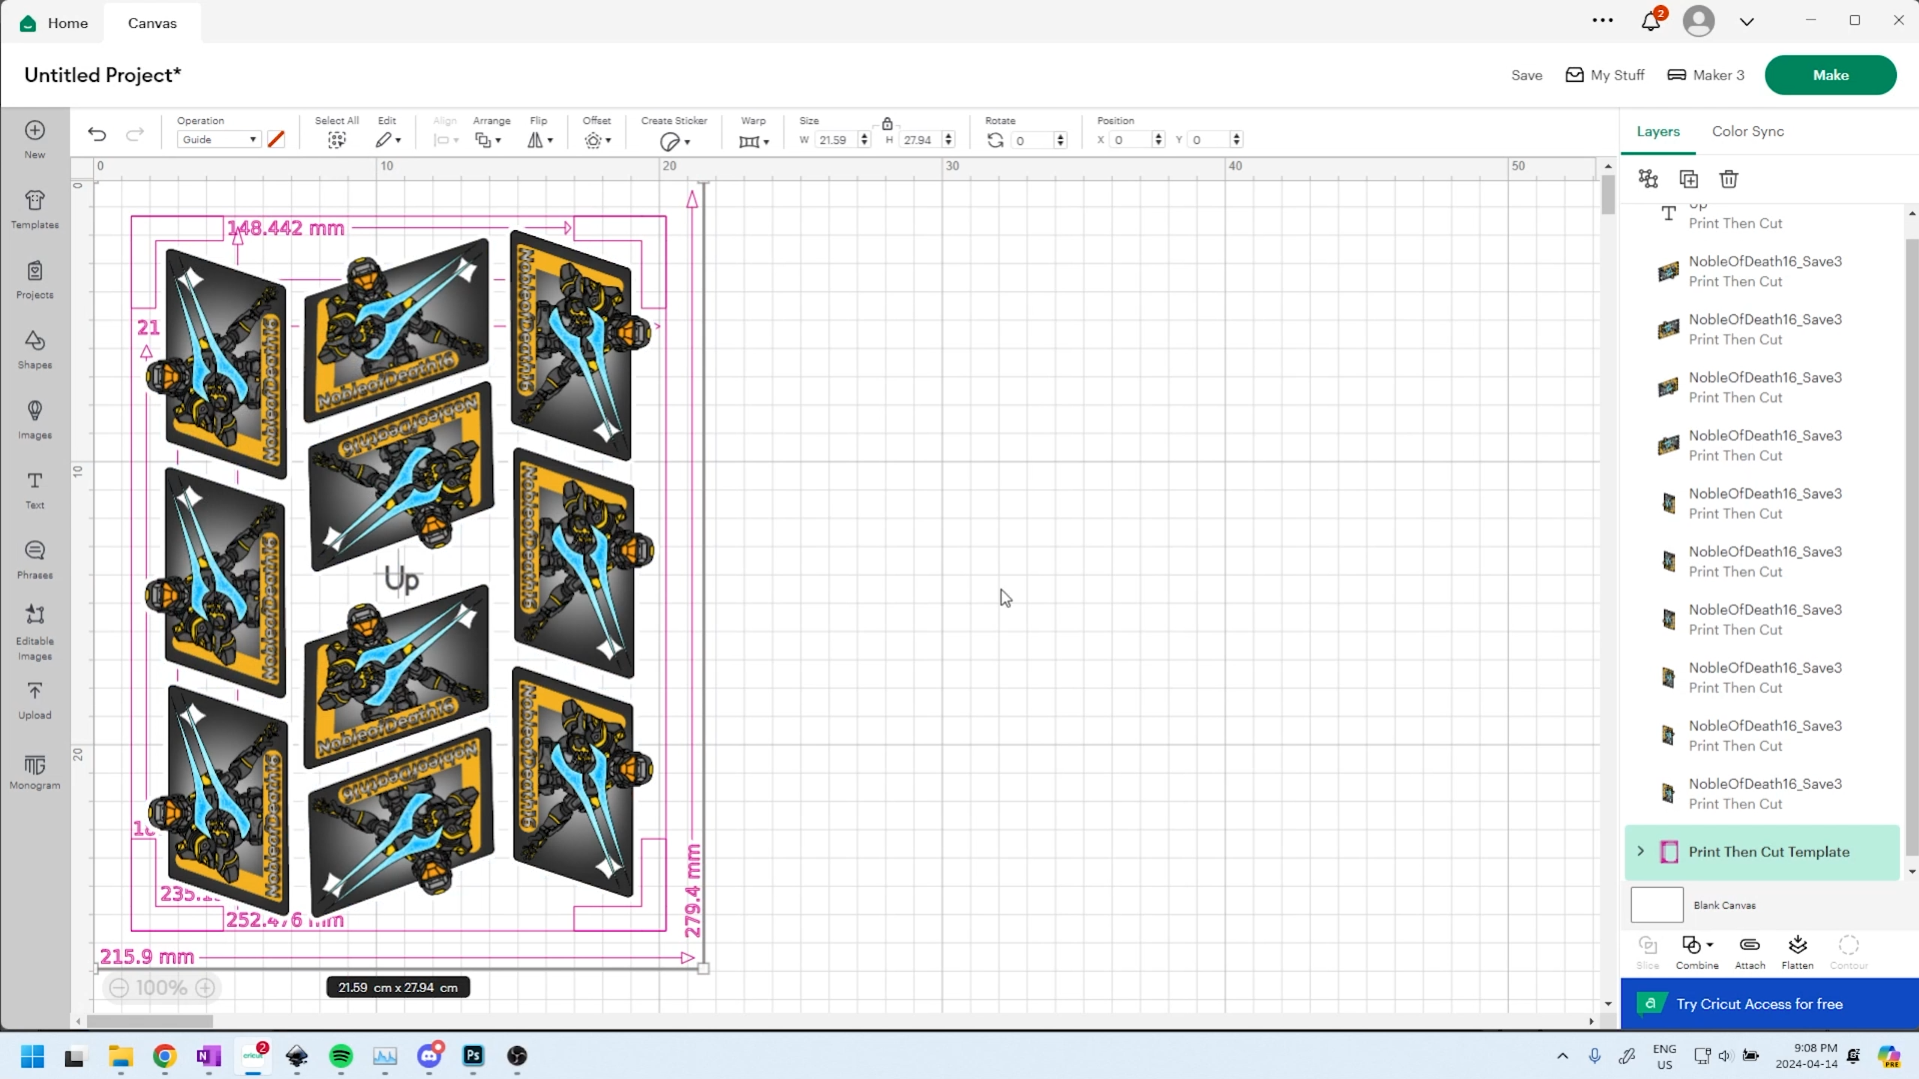Click the Redo arrow

(x=135, y=134)
